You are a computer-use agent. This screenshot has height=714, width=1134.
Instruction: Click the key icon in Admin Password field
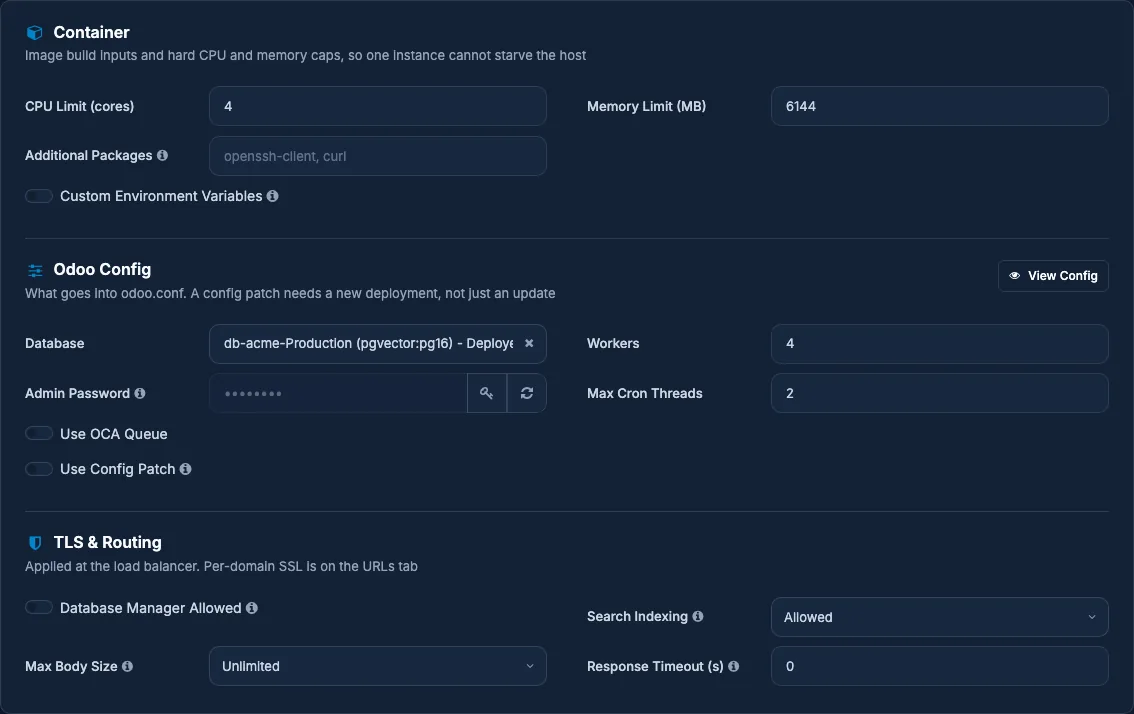(487, 393)
